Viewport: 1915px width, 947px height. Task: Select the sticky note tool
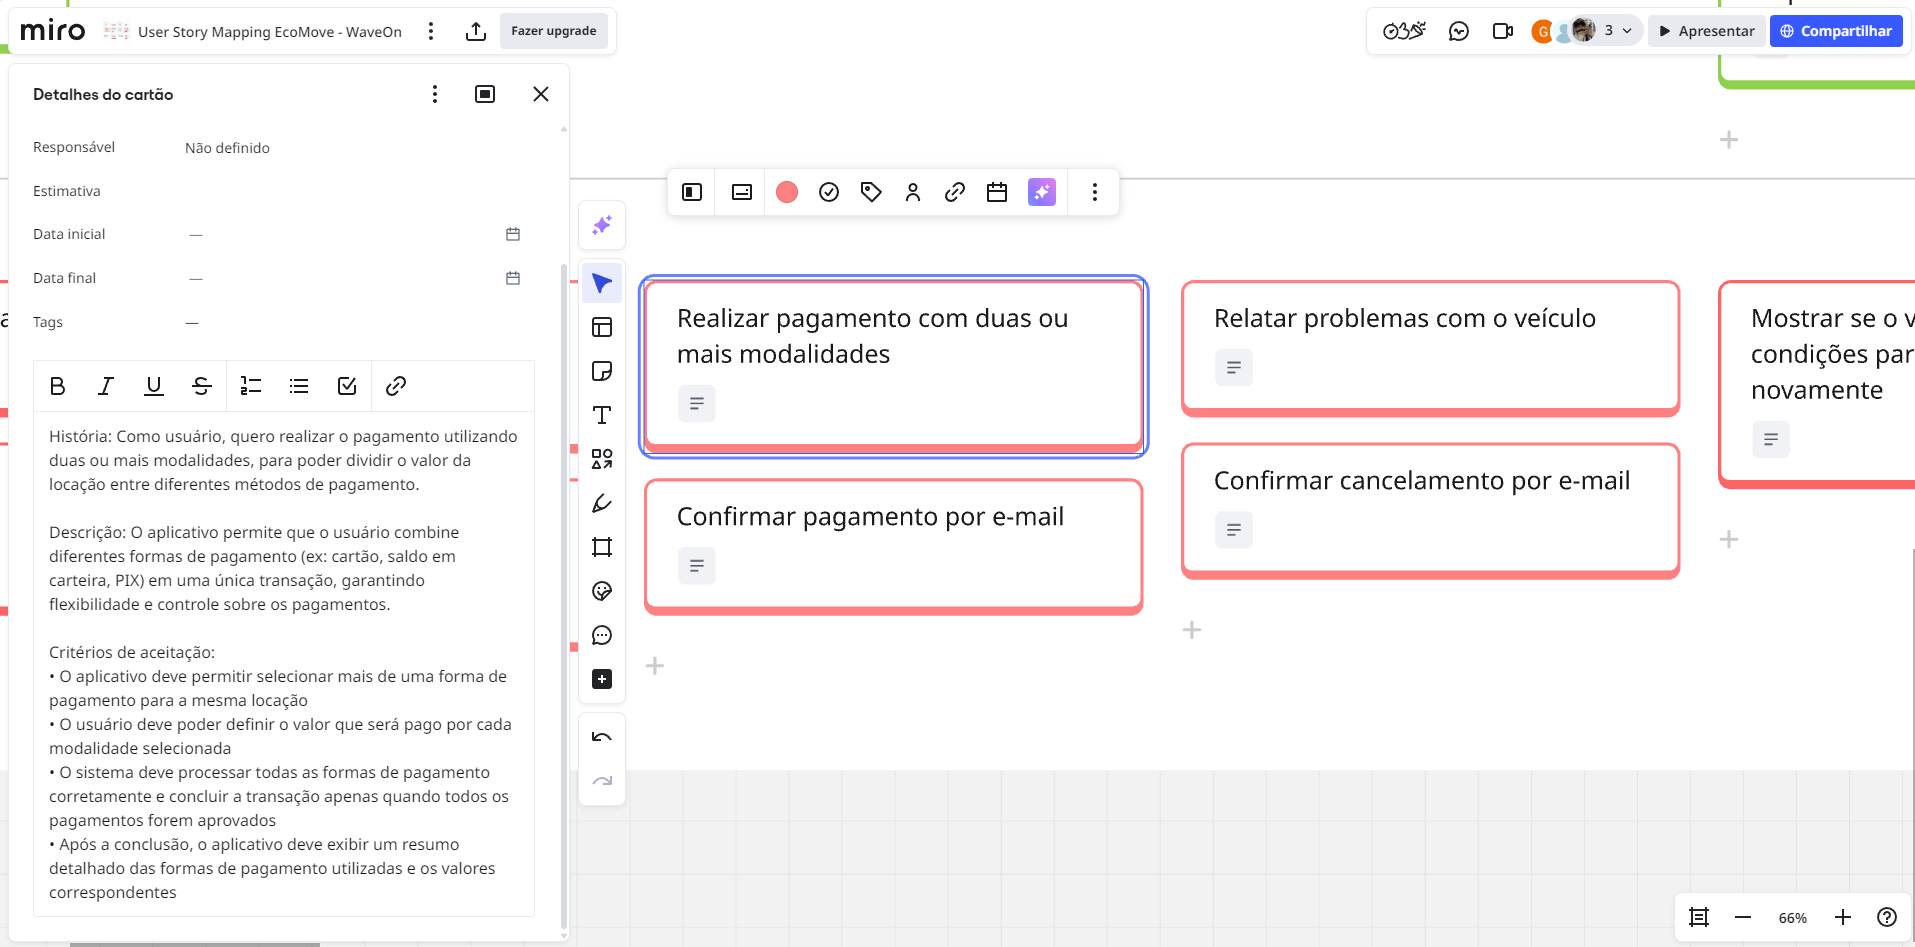point(602,372)
